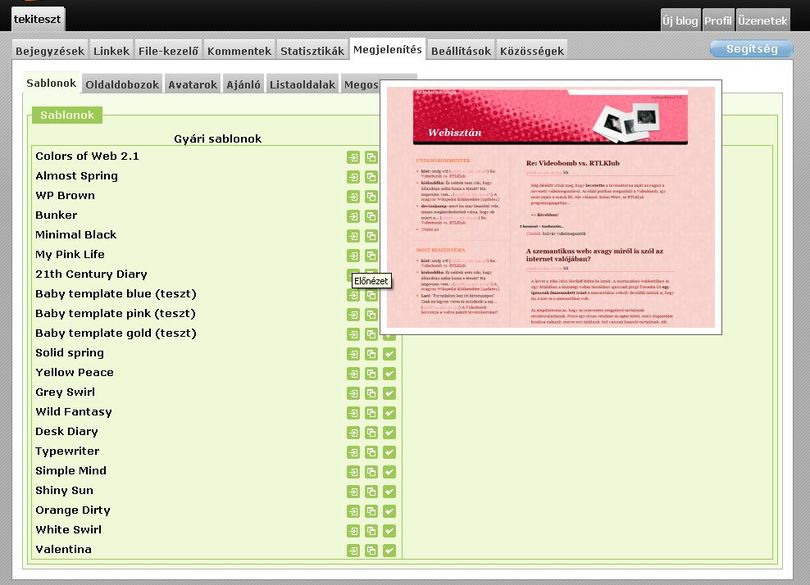Click the arrow-box icon for Grey Swirl
Screen dimensions: 810x585
point(353,393)
